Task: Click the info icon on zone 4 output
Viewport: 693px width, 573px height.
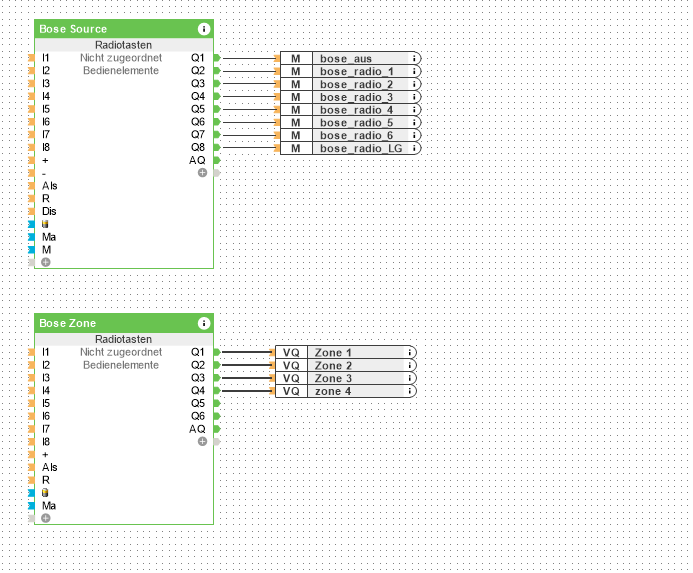Action: 410,391
